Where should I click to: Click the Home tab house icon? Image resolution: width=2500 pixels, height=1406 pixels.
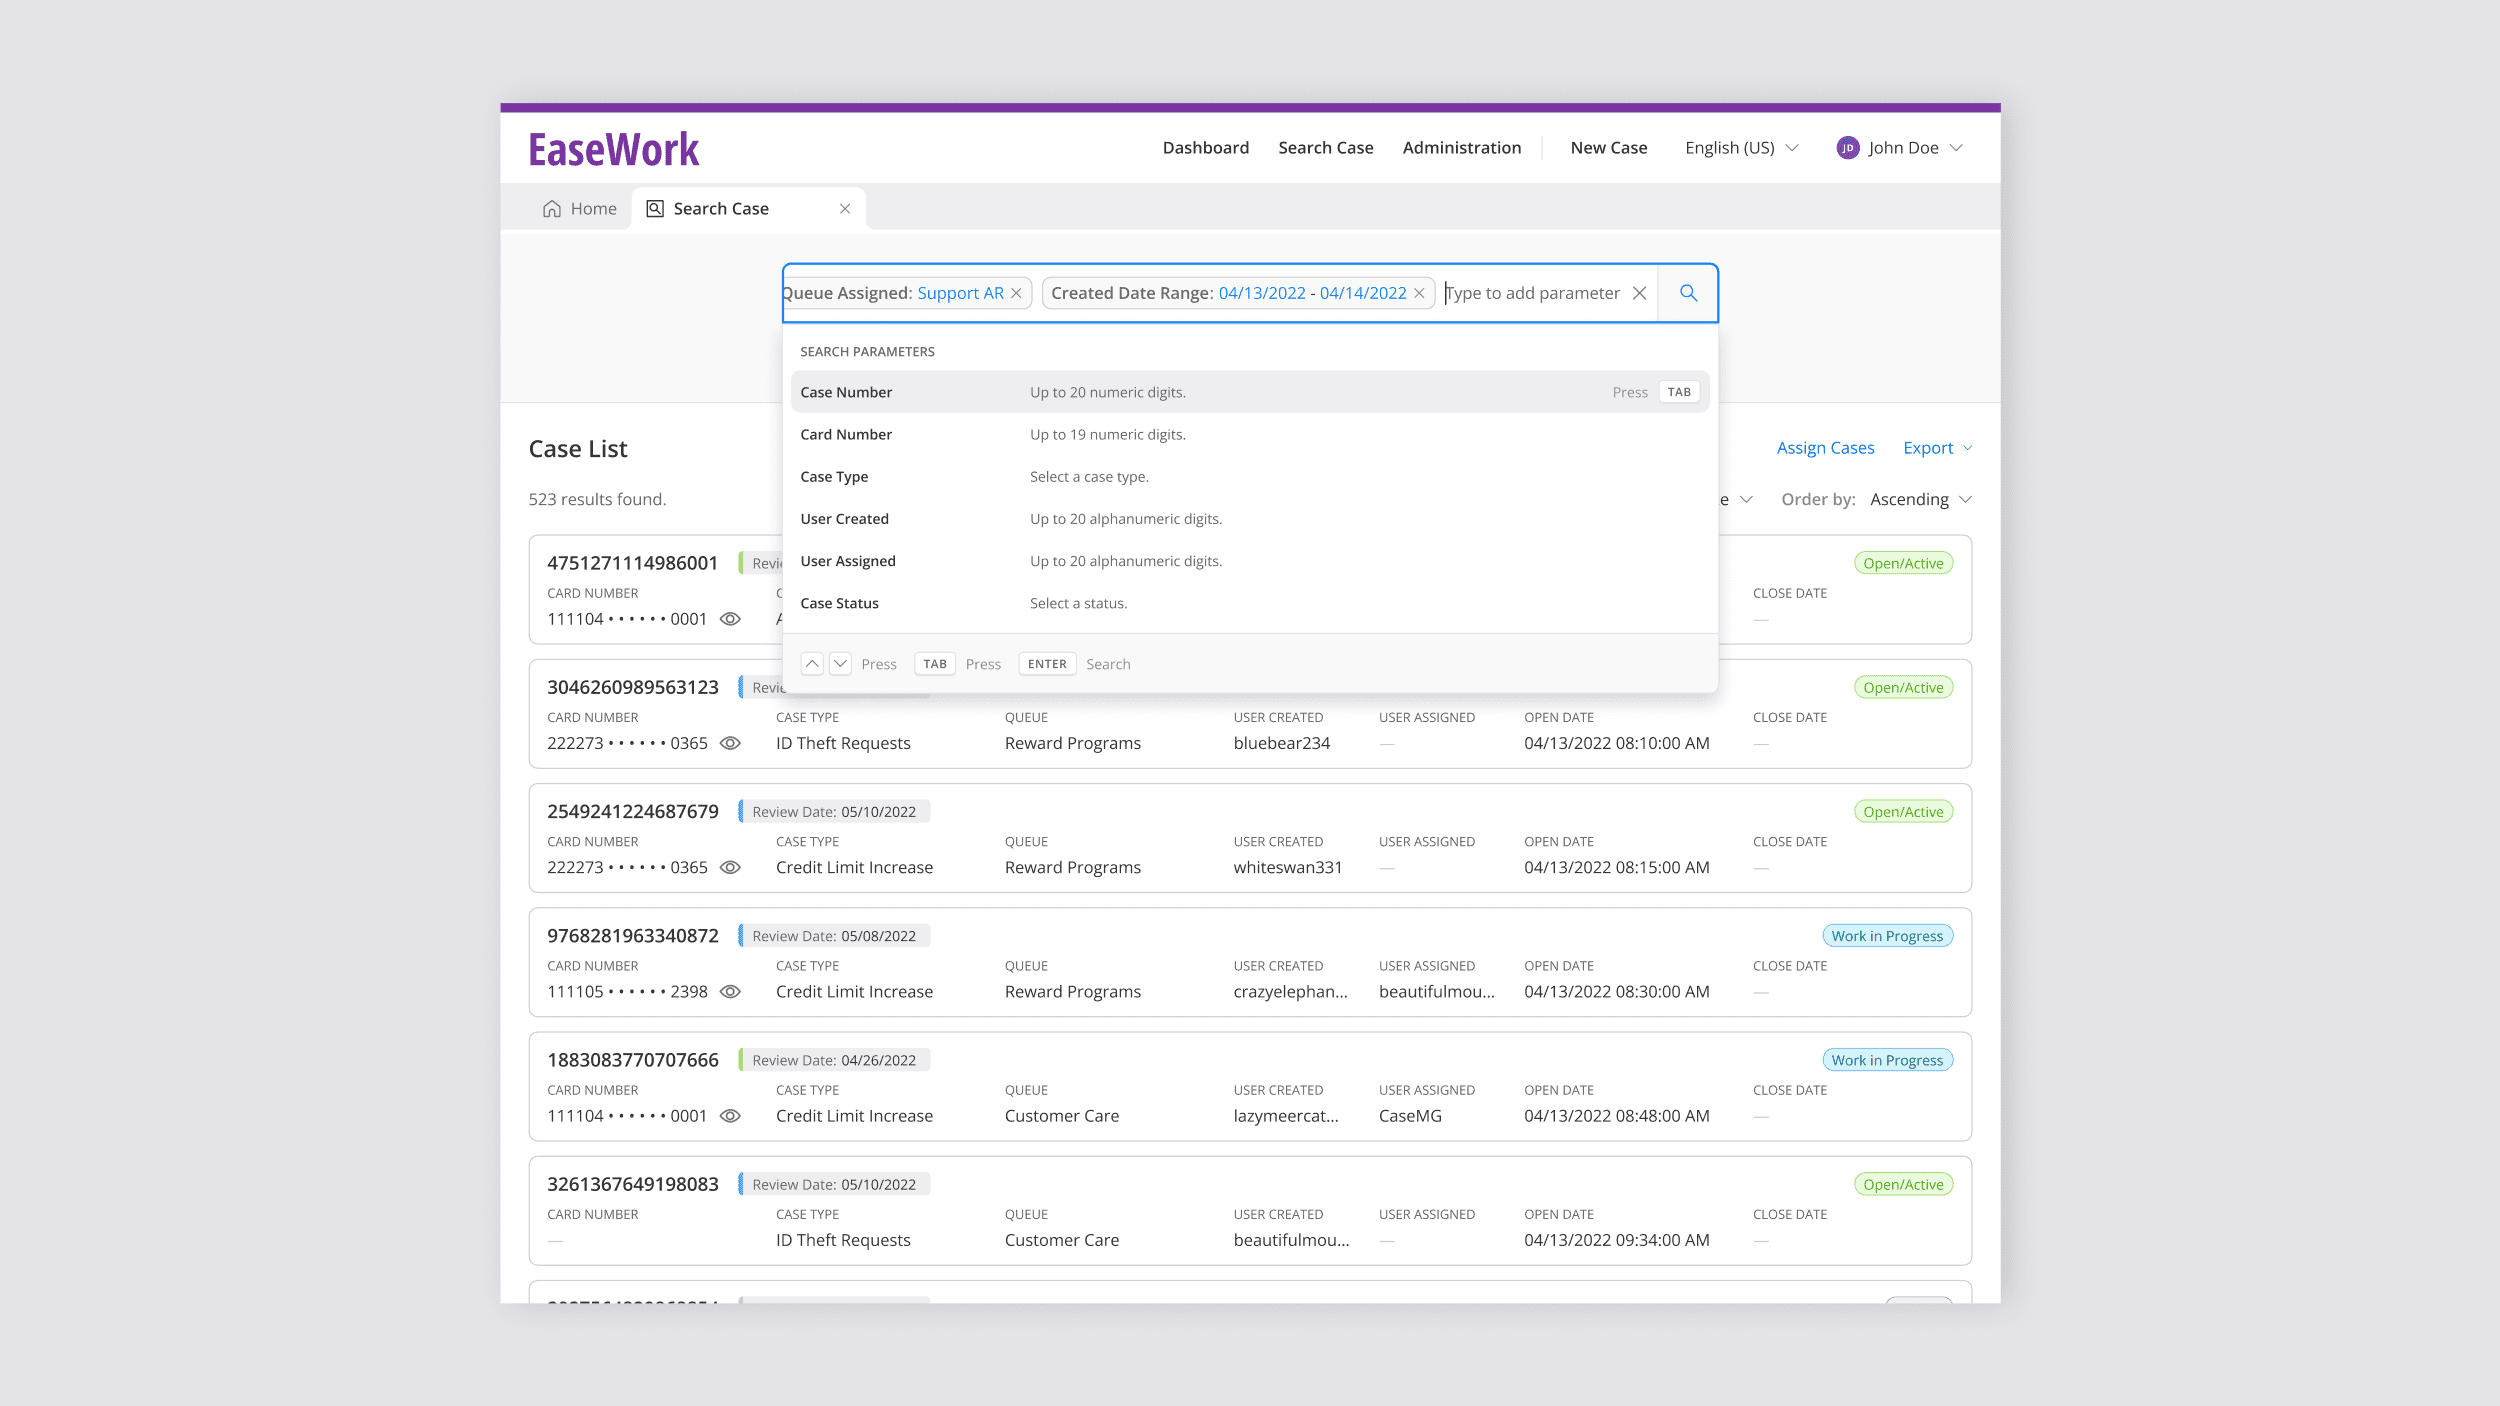(552, 209)
